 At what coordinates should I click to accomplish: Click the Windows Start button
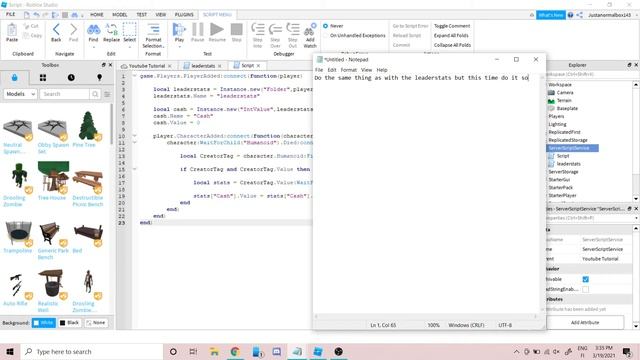point(10,351)
